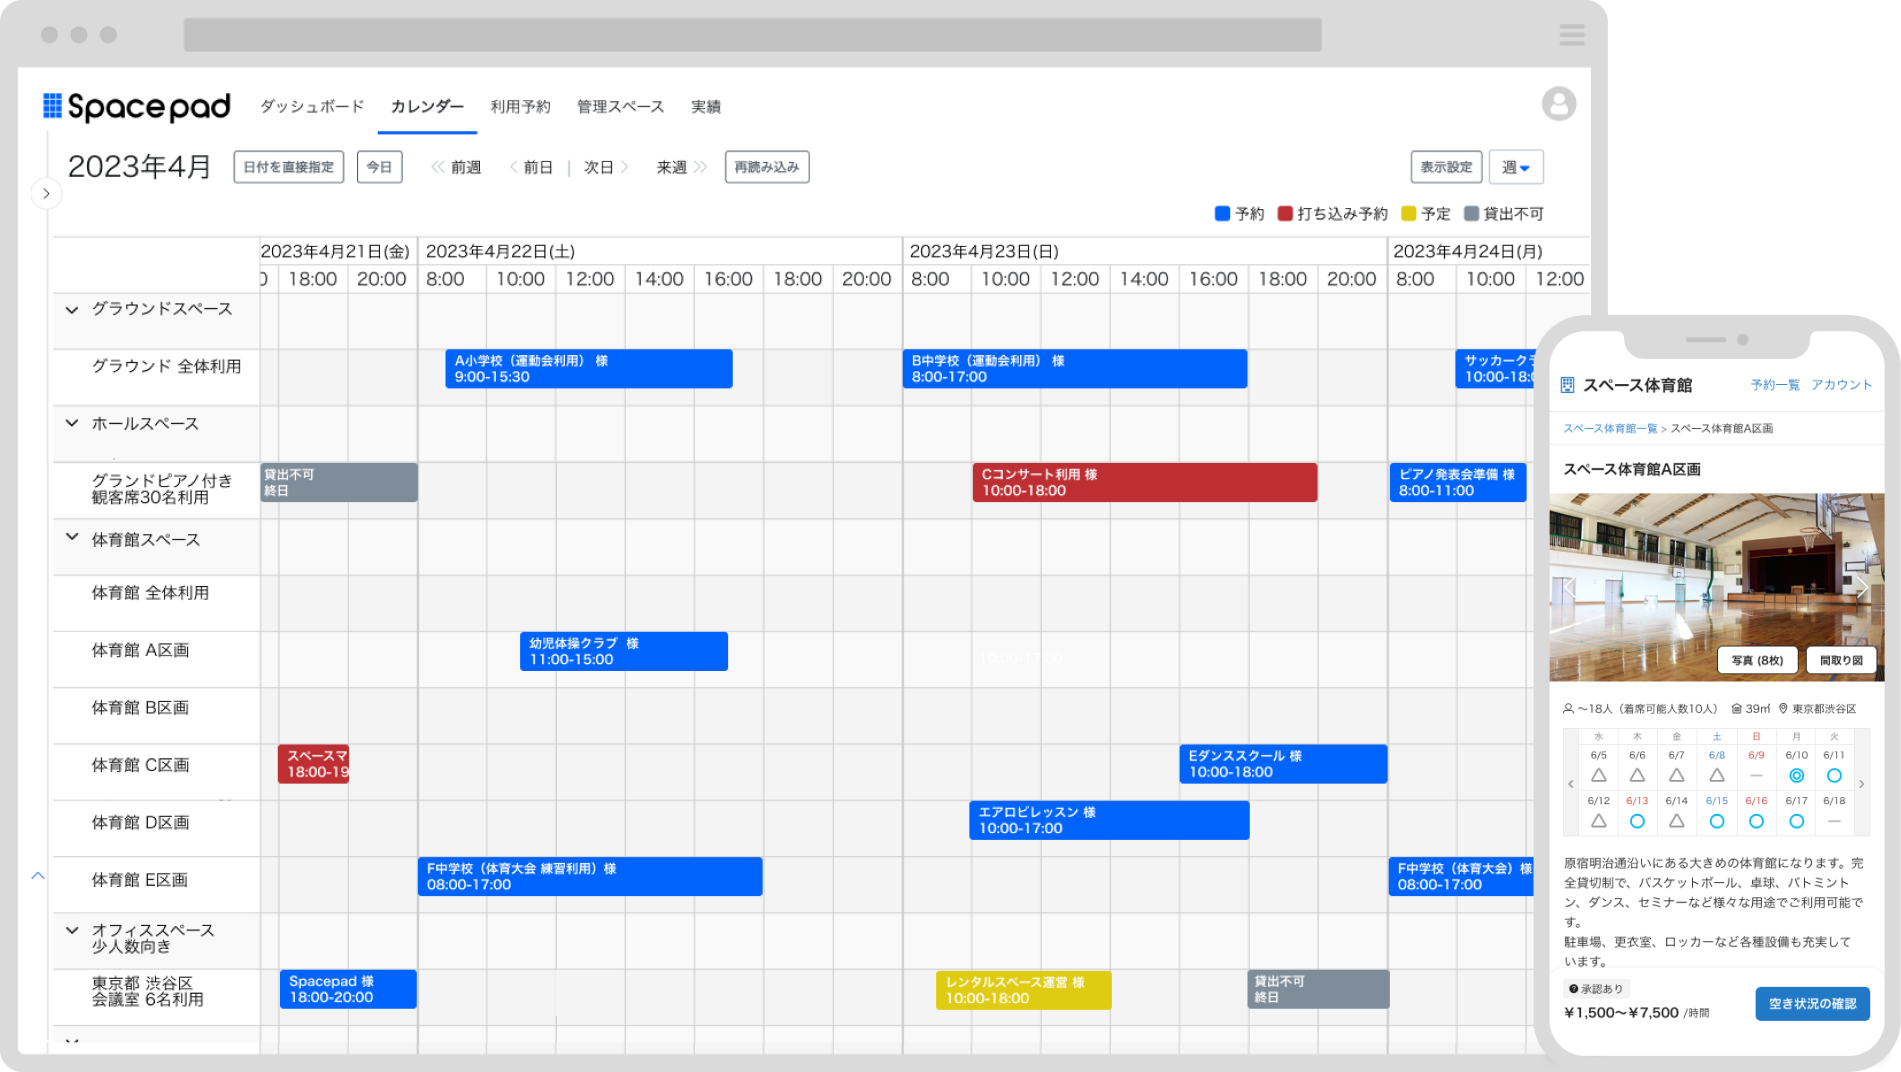The width and height of the screenshot is (1901, 1072).
Task: Go to previous day with 前日
Action: pyautogui.click(x=531, y=167)
